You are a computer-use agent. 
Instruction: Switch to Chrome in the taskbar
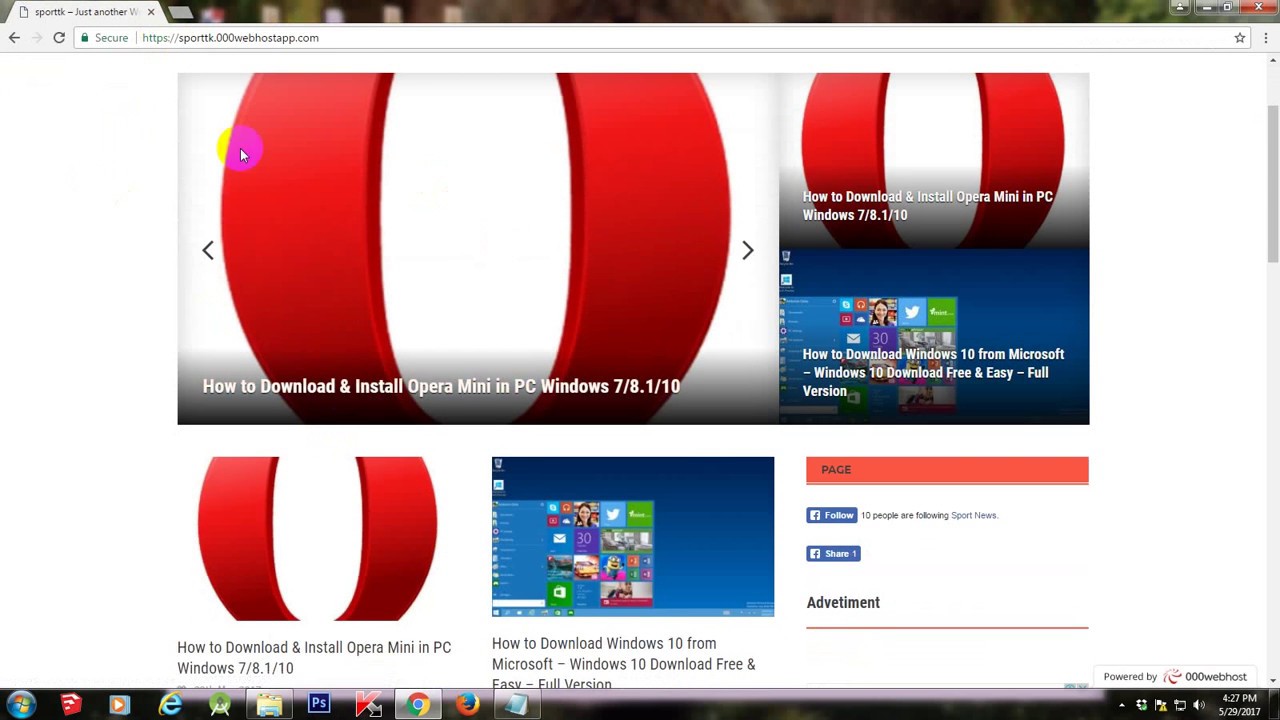(x=418, y=705)
